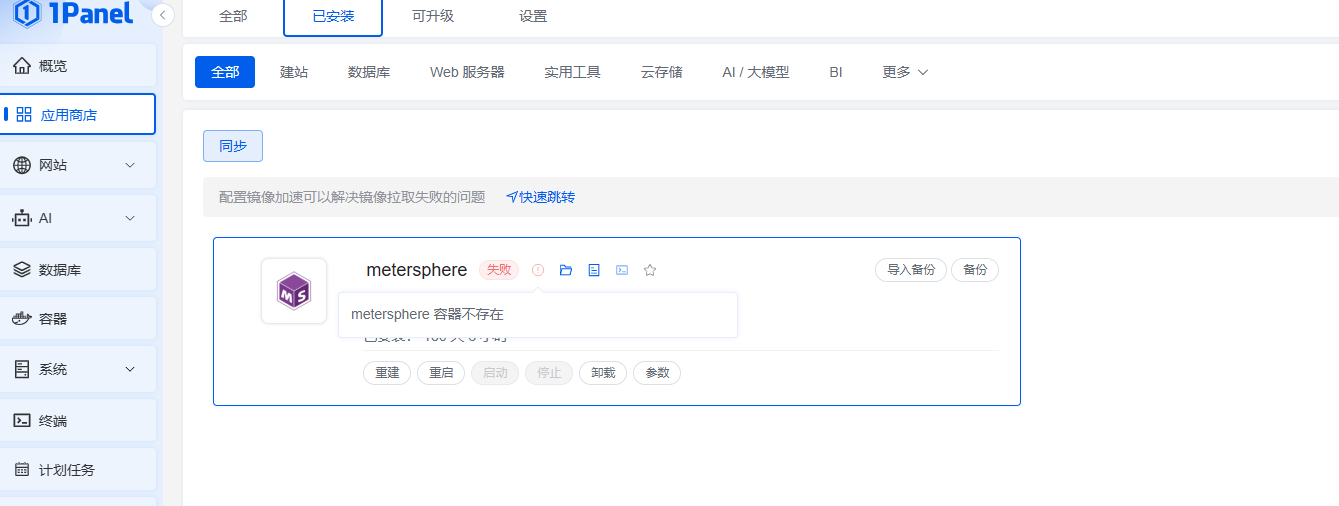Viewport: 1339px width, 506px height.
Task: Click the 停止 stop button
Action: pyautogui.click(x=549, y=373)
